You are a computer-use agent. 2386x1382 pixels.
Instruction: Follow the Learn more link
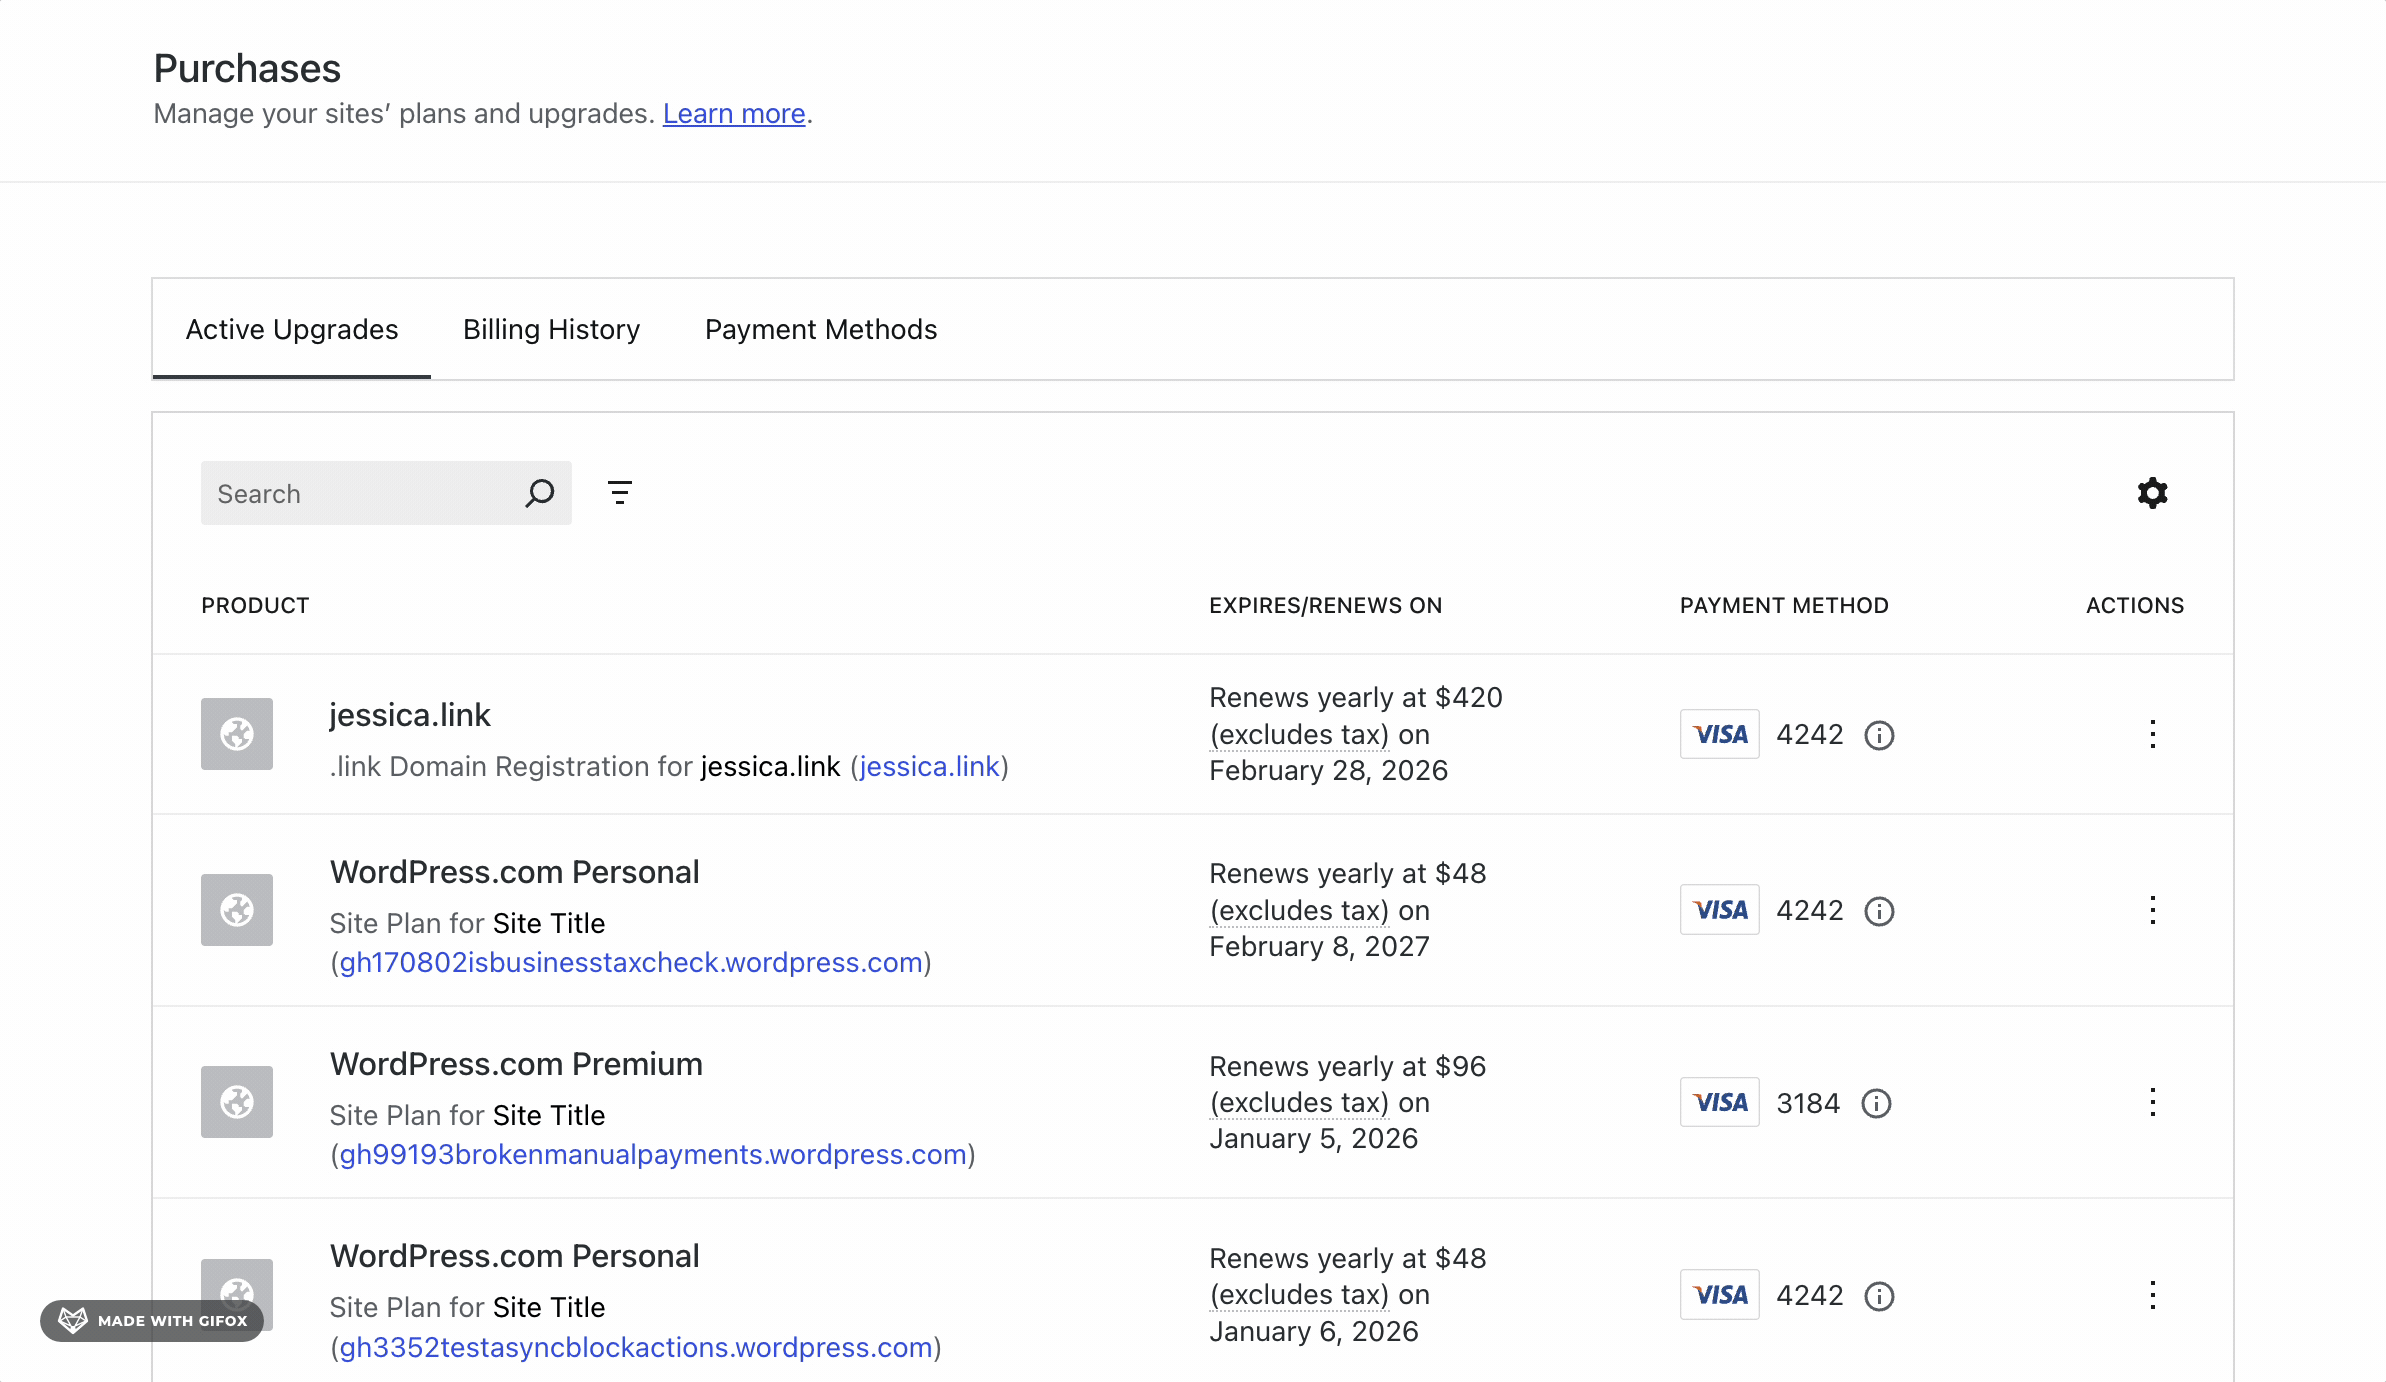coord(734,114)
